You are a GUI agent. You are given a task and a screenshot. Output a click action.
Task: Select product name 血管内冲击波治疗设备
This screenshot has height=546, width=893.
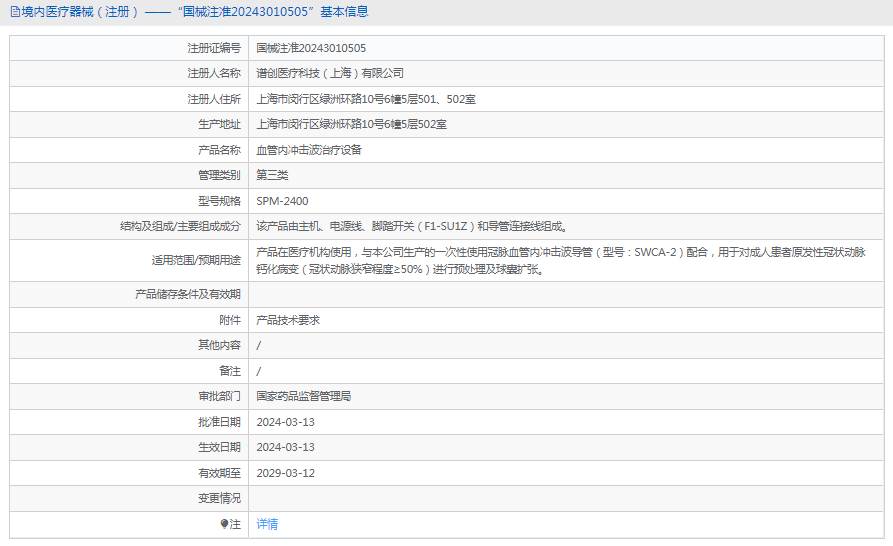pyautogui.click(x=309, y=150)
